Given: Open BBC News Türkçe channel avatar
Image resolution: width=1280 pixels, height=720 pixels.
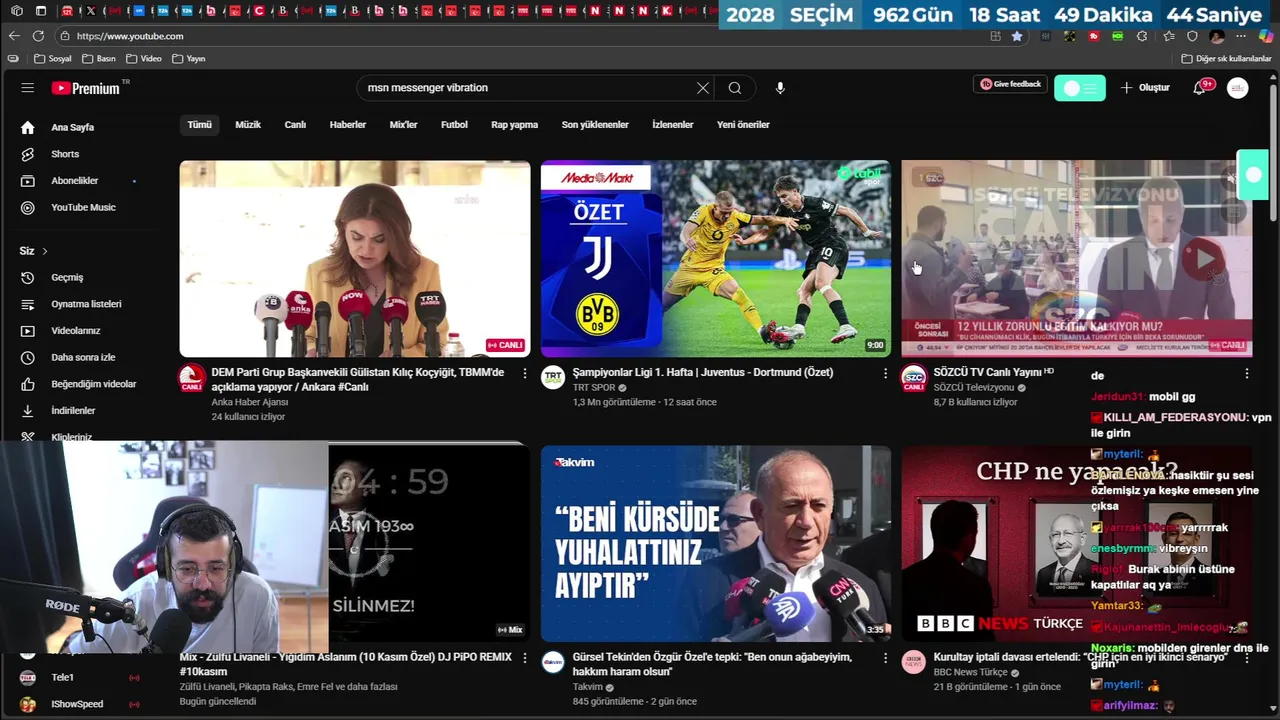Looking at the screenshot, I should tap(914, 662).
